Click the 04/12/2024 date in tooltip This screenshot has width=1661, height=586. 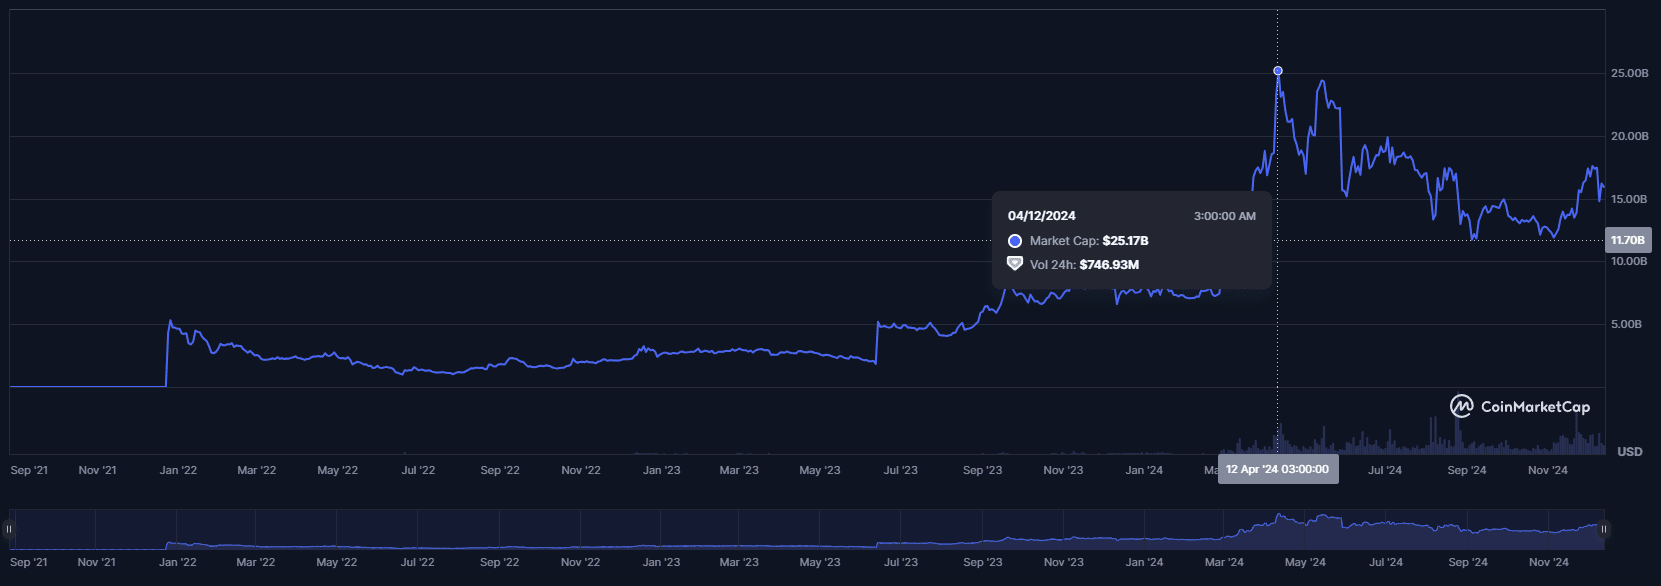[x=1041, y=216]
